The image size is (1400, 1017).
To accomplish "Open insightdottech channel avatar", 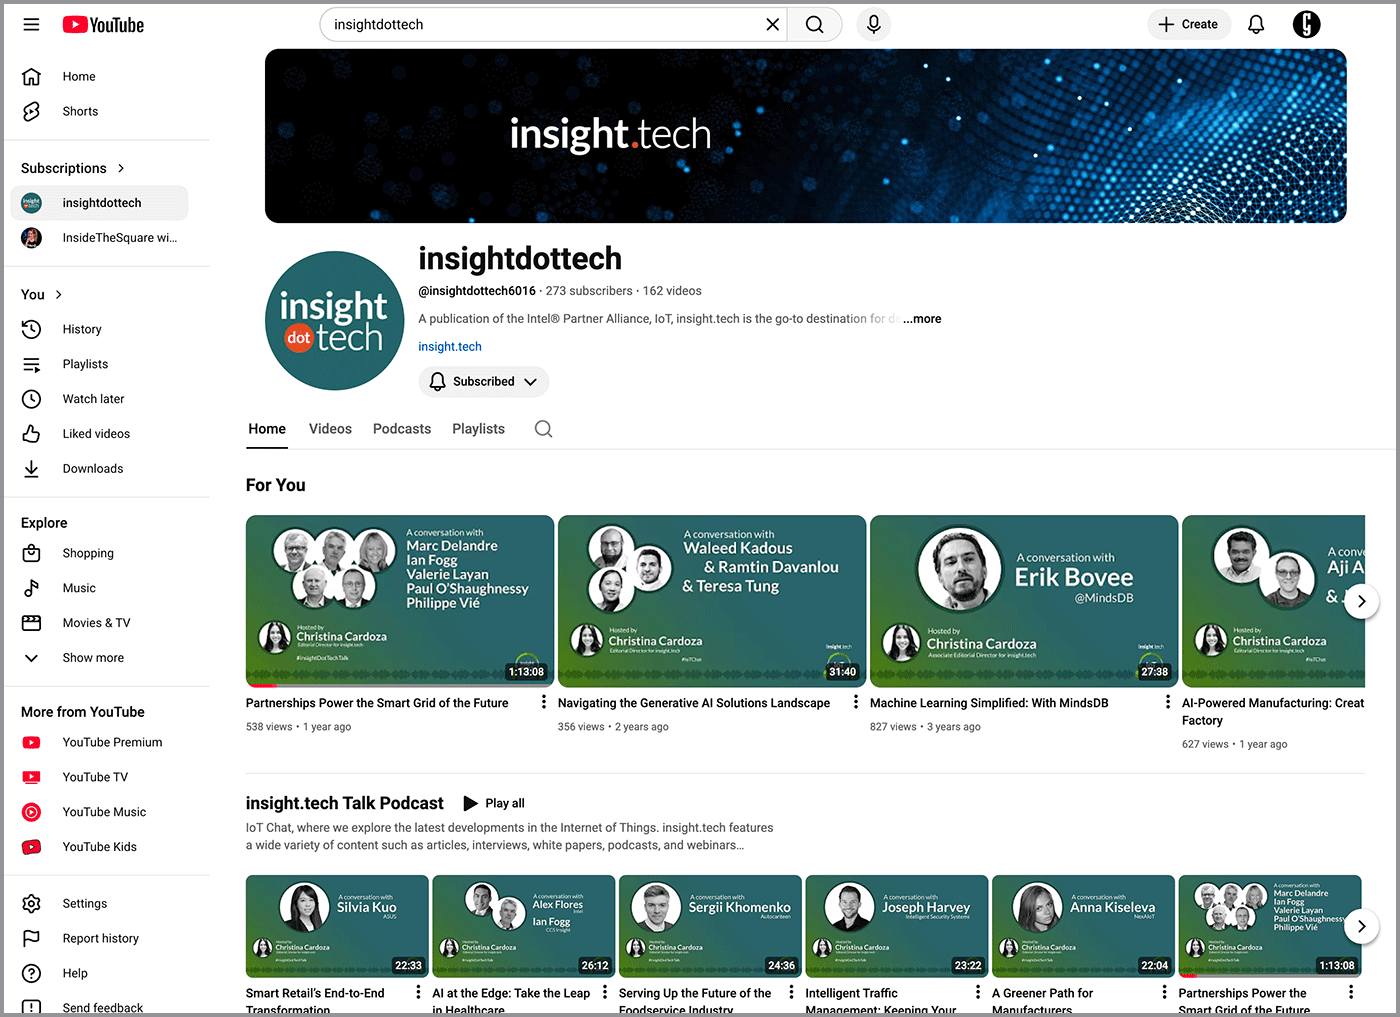I will (x=334, y=321).
